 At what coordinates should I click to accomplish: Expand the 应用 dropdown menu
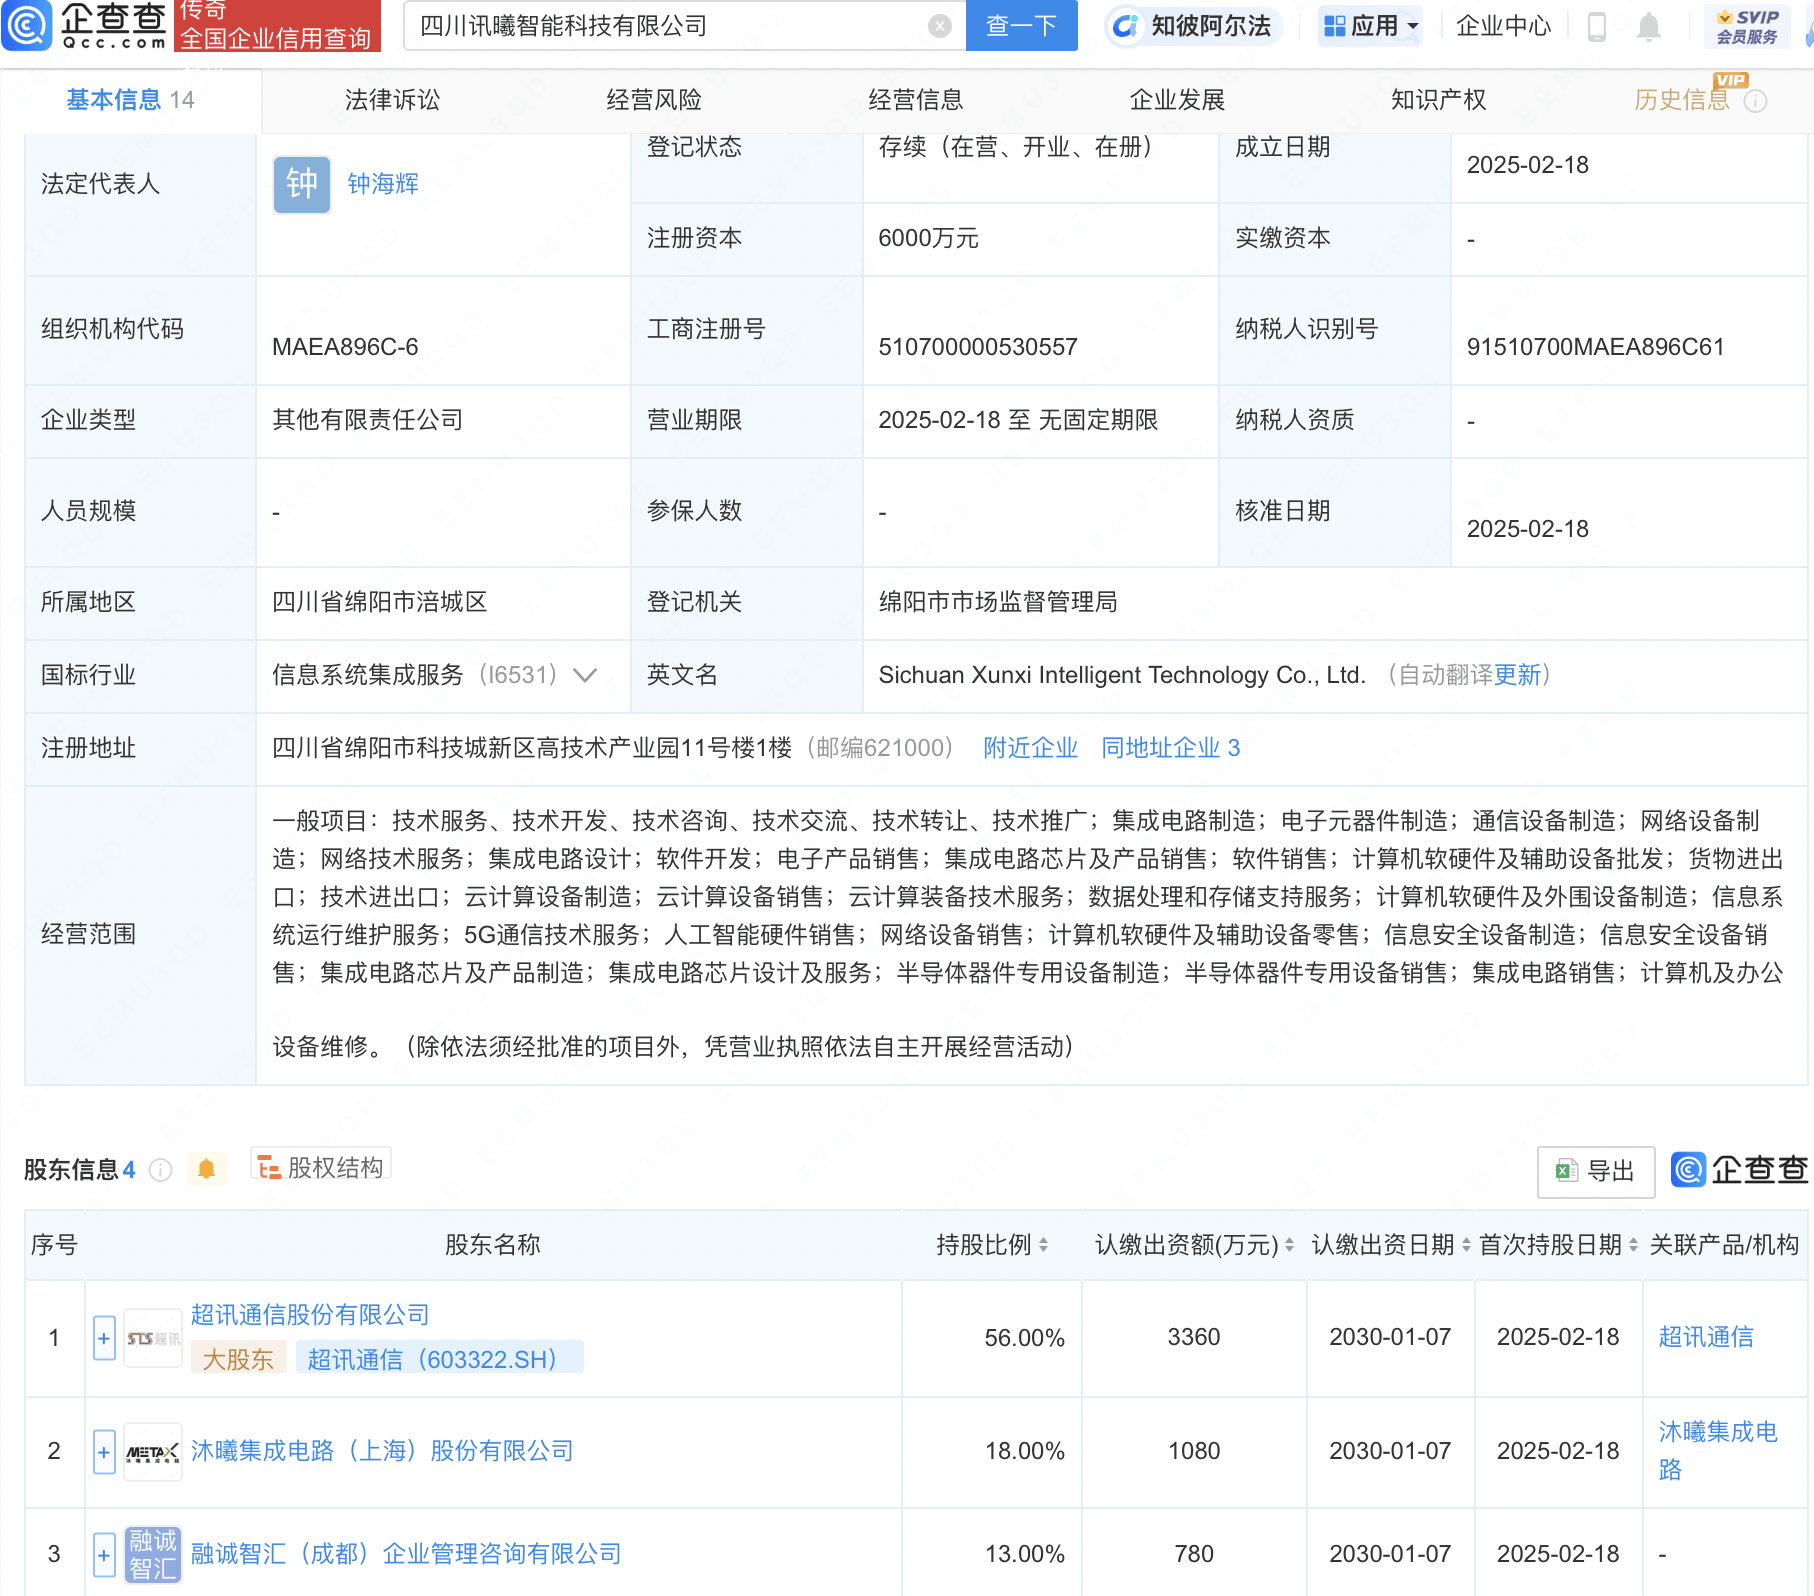pos(1370,26)
